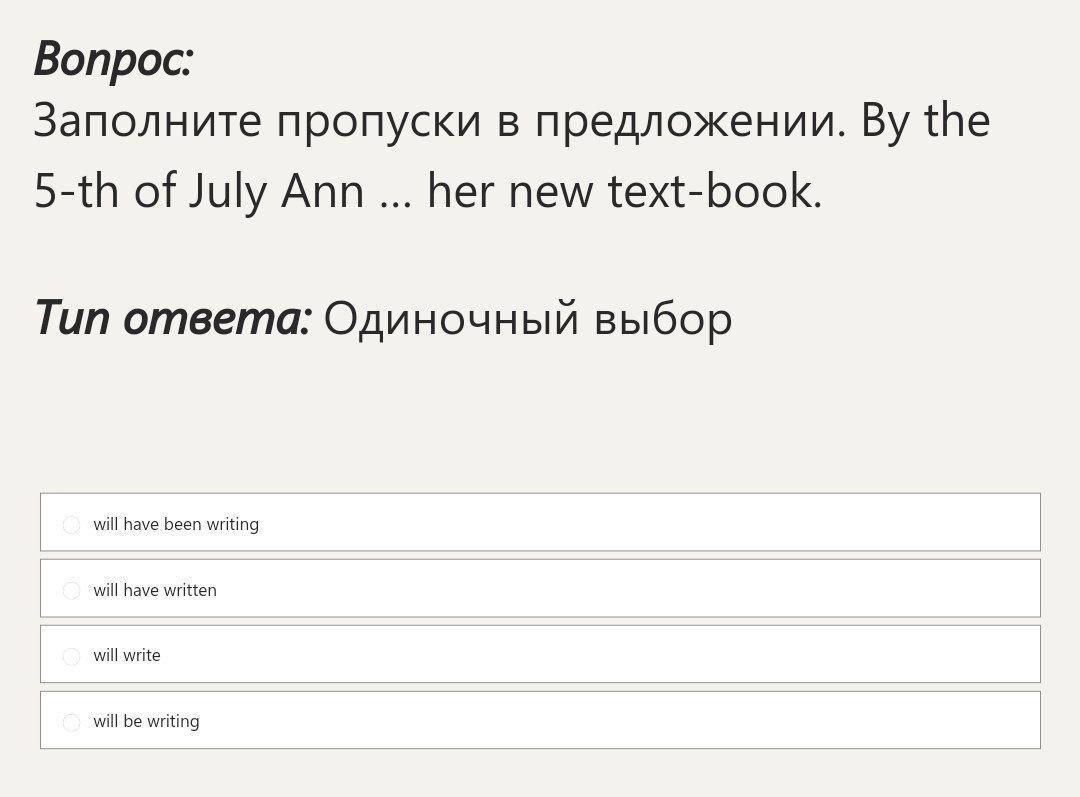Choose the "will have written" radio button
The image size is (1080, 797).
click(71, 591)
